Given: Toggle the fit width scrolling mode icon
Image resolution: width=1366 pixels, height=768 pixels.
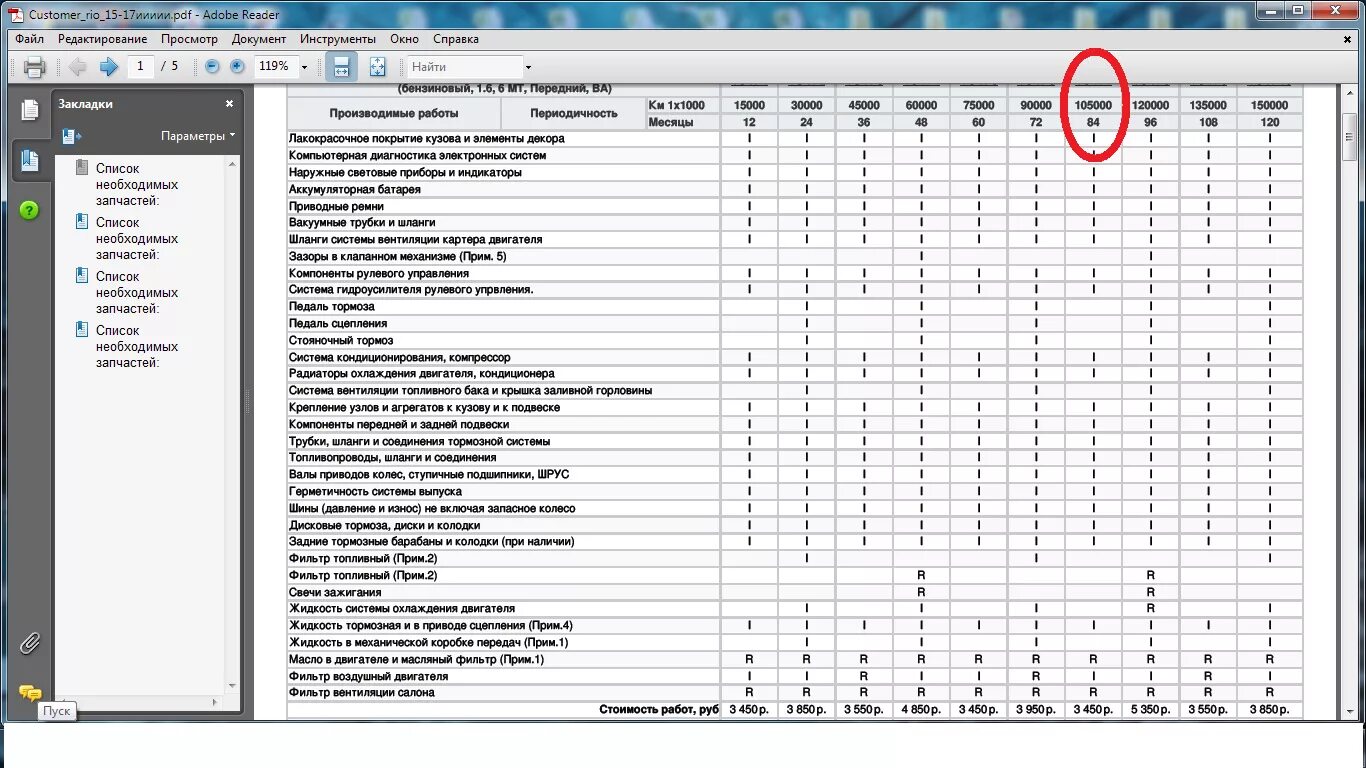Looking at the screenshot, I should [x=341, y=67].
